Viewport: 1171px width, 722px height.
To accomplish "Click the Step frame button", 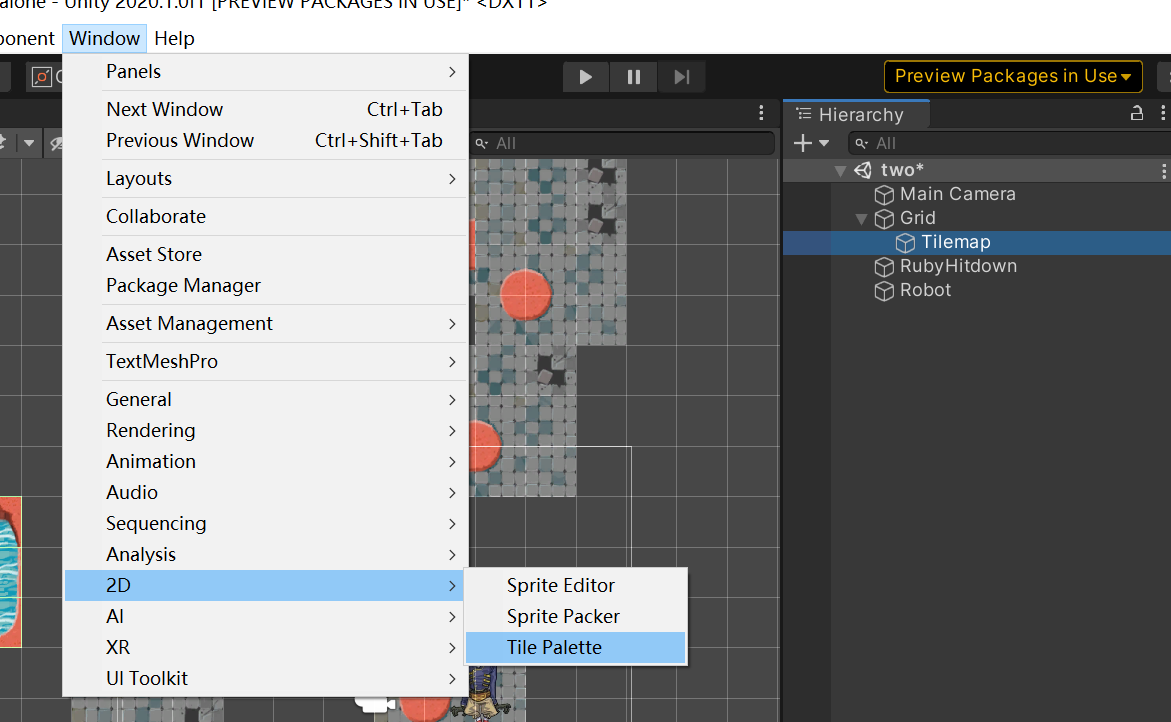I will (x=681, y=77).
